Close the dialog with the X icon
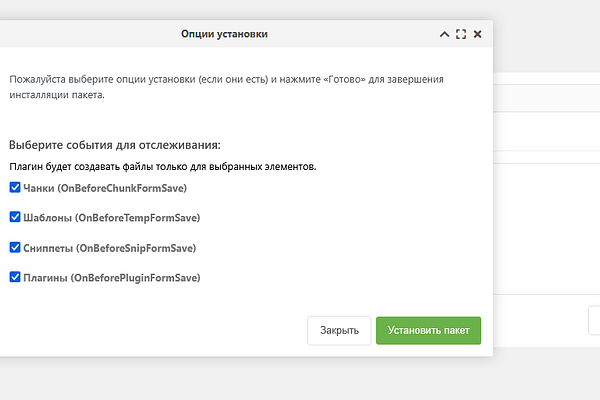Screen dimensions: 600x400 [x=478, y=34]
